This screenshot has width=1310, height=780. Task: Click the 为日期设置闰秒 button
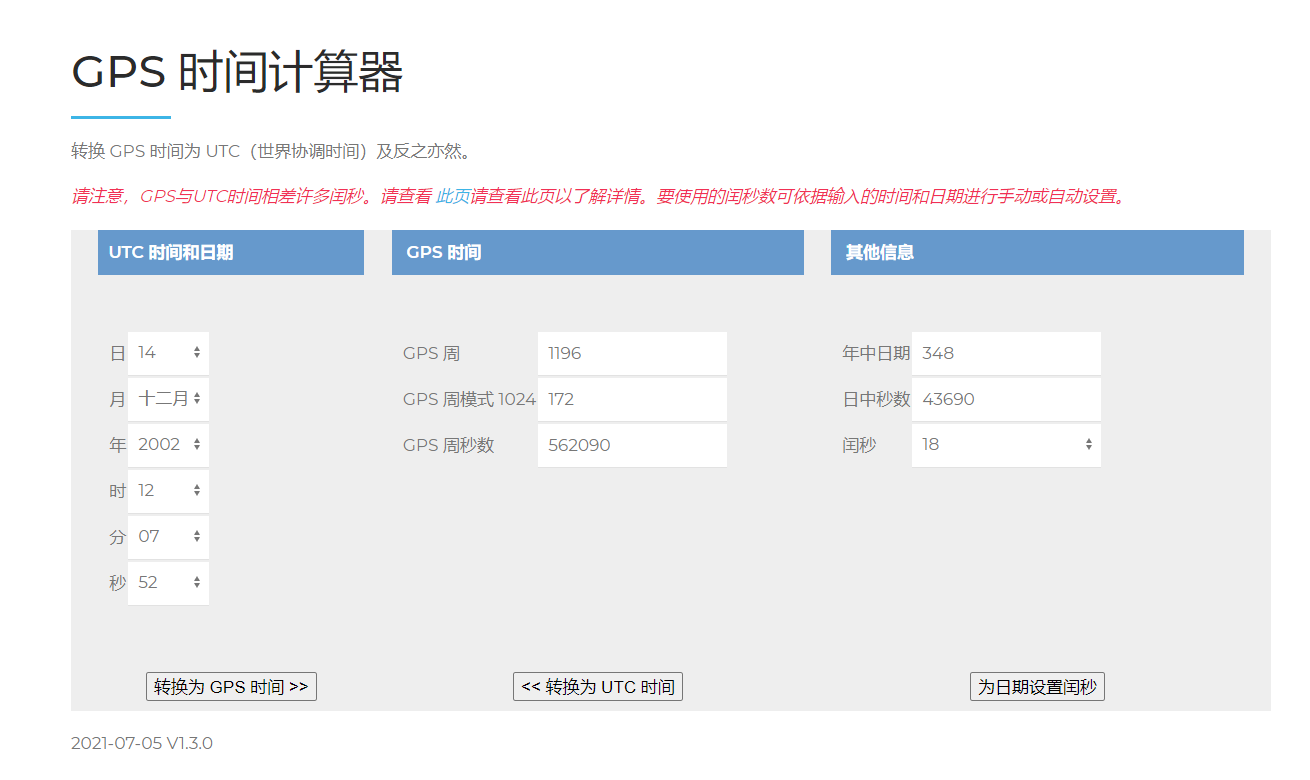coord(1037,686)
